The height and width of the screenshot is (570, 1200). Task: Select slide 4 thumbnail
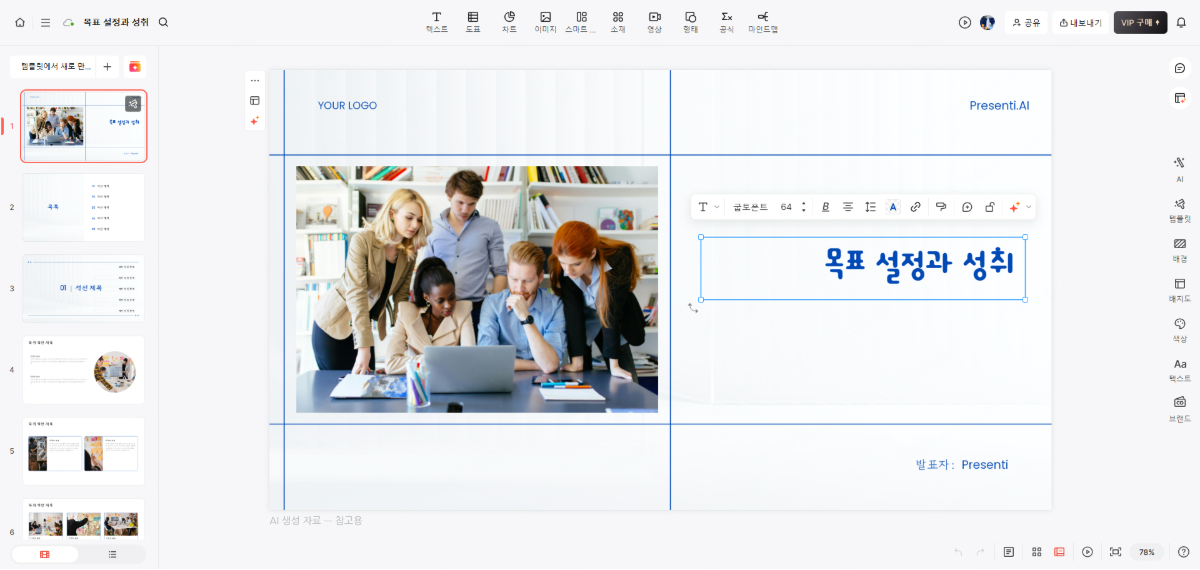(84, 370)
